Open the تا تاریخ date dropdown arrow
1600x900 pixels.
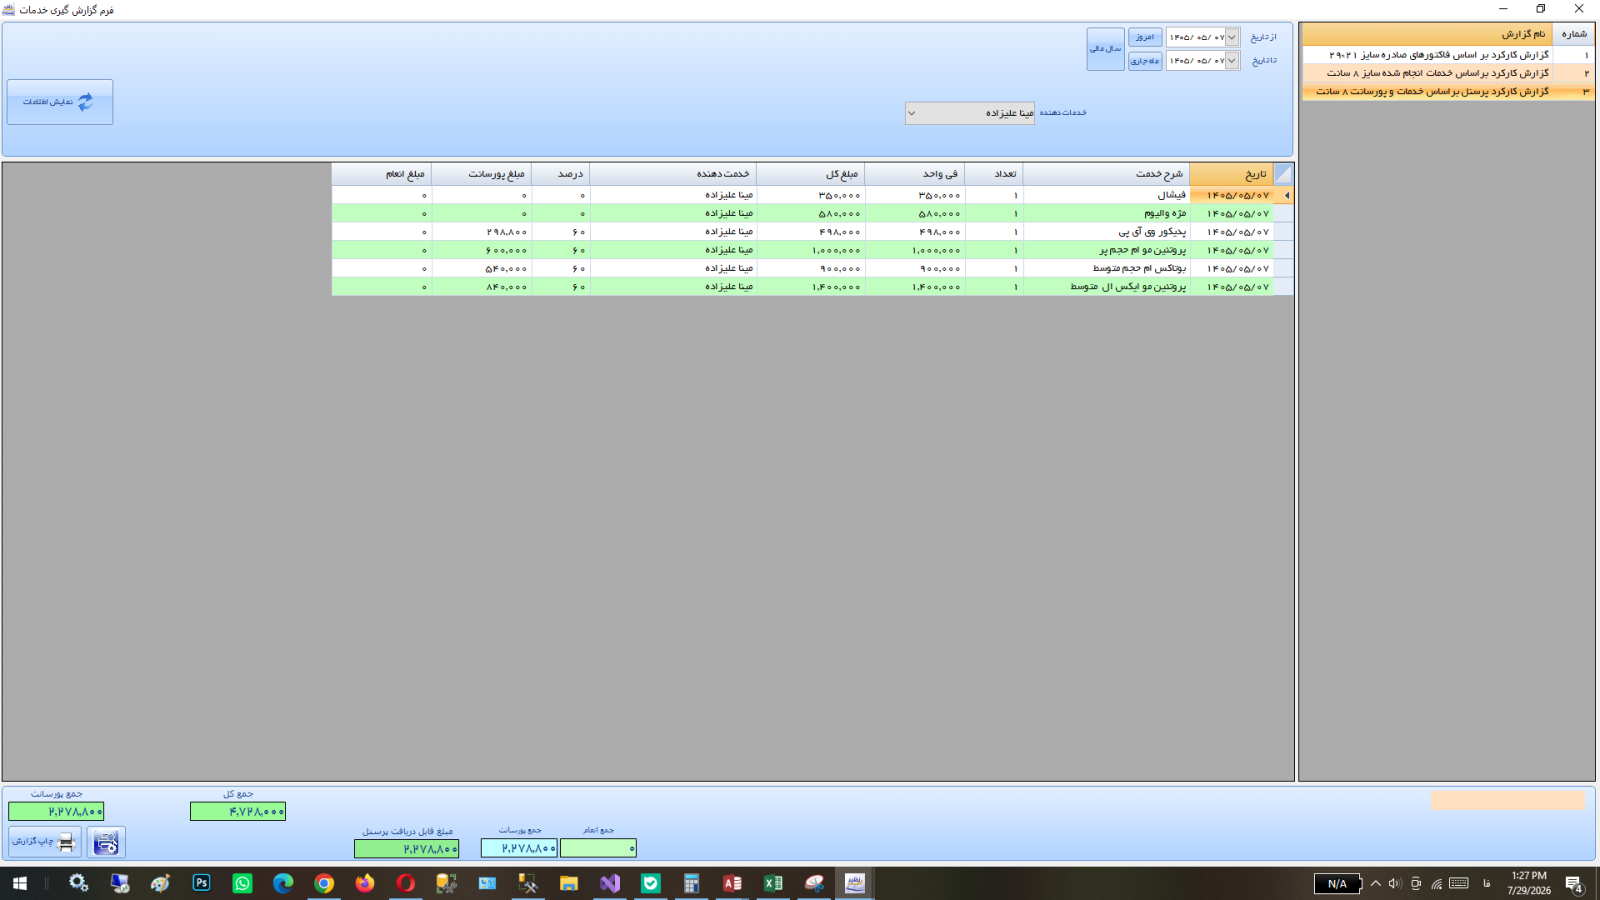click(1232, 61)
